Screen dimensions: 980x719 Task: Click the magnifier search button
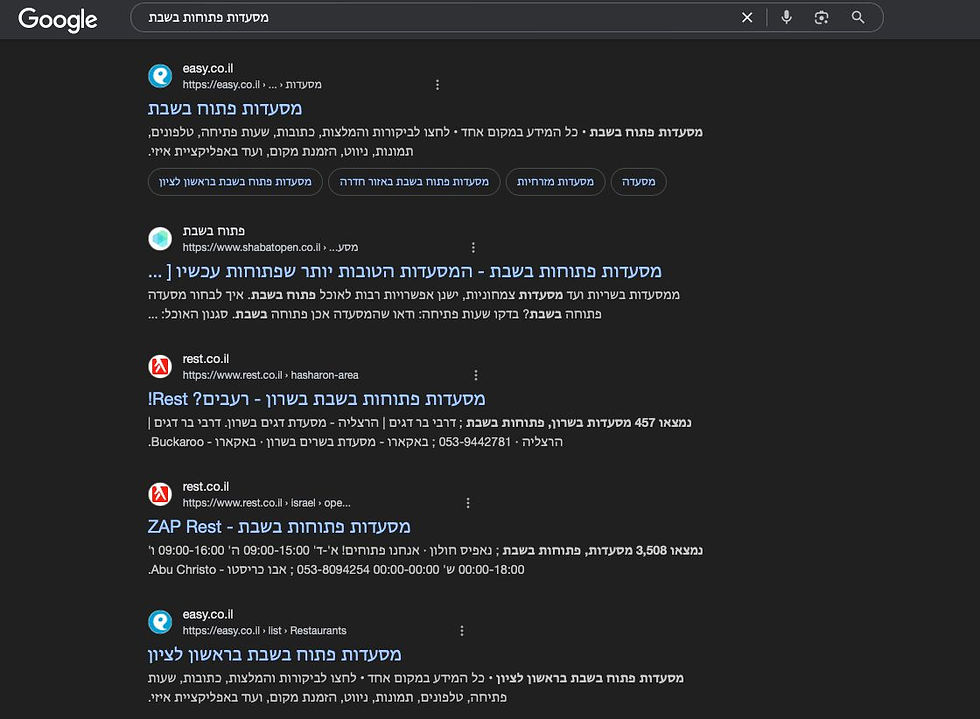click(x=858, y=18)
